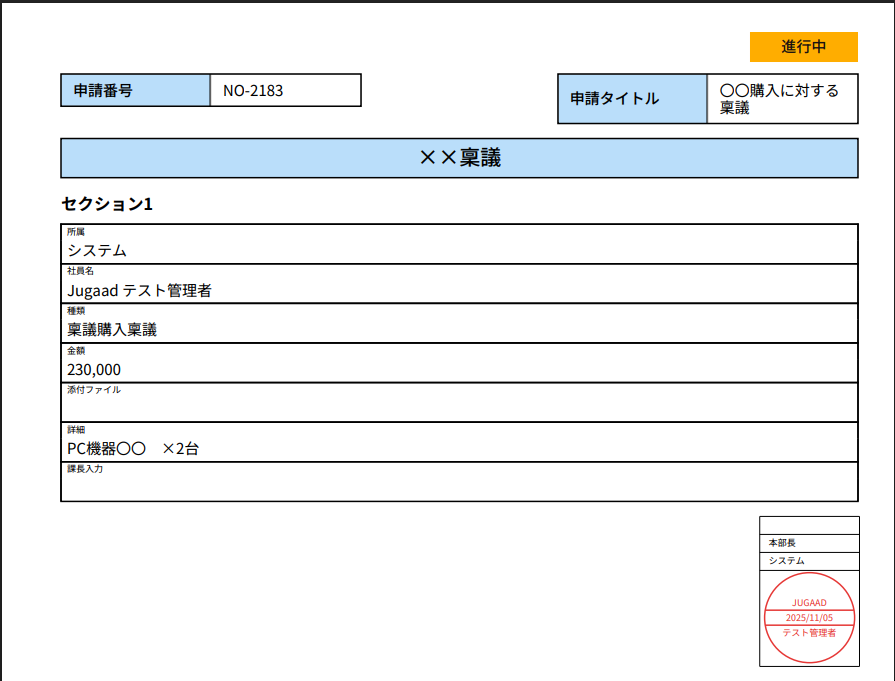Select the 詳細 field with PC機器 text
895x681 pixels.
tap(459, 442)
